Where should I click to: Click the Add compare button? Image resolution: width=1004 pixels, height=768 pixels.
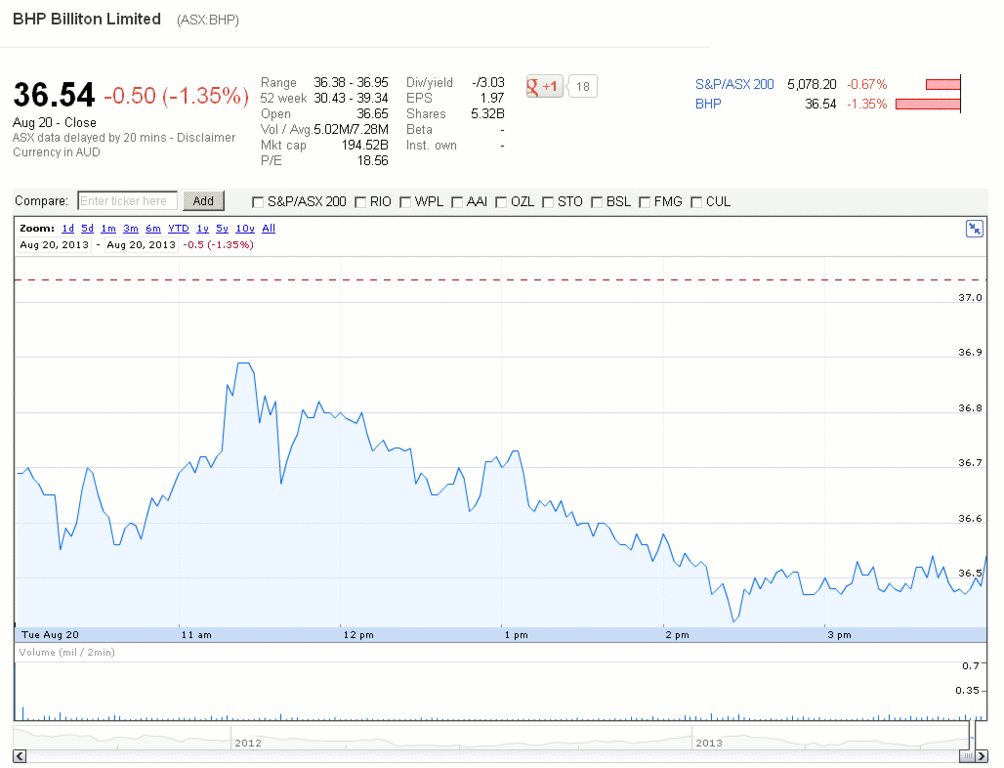point(204,201)
